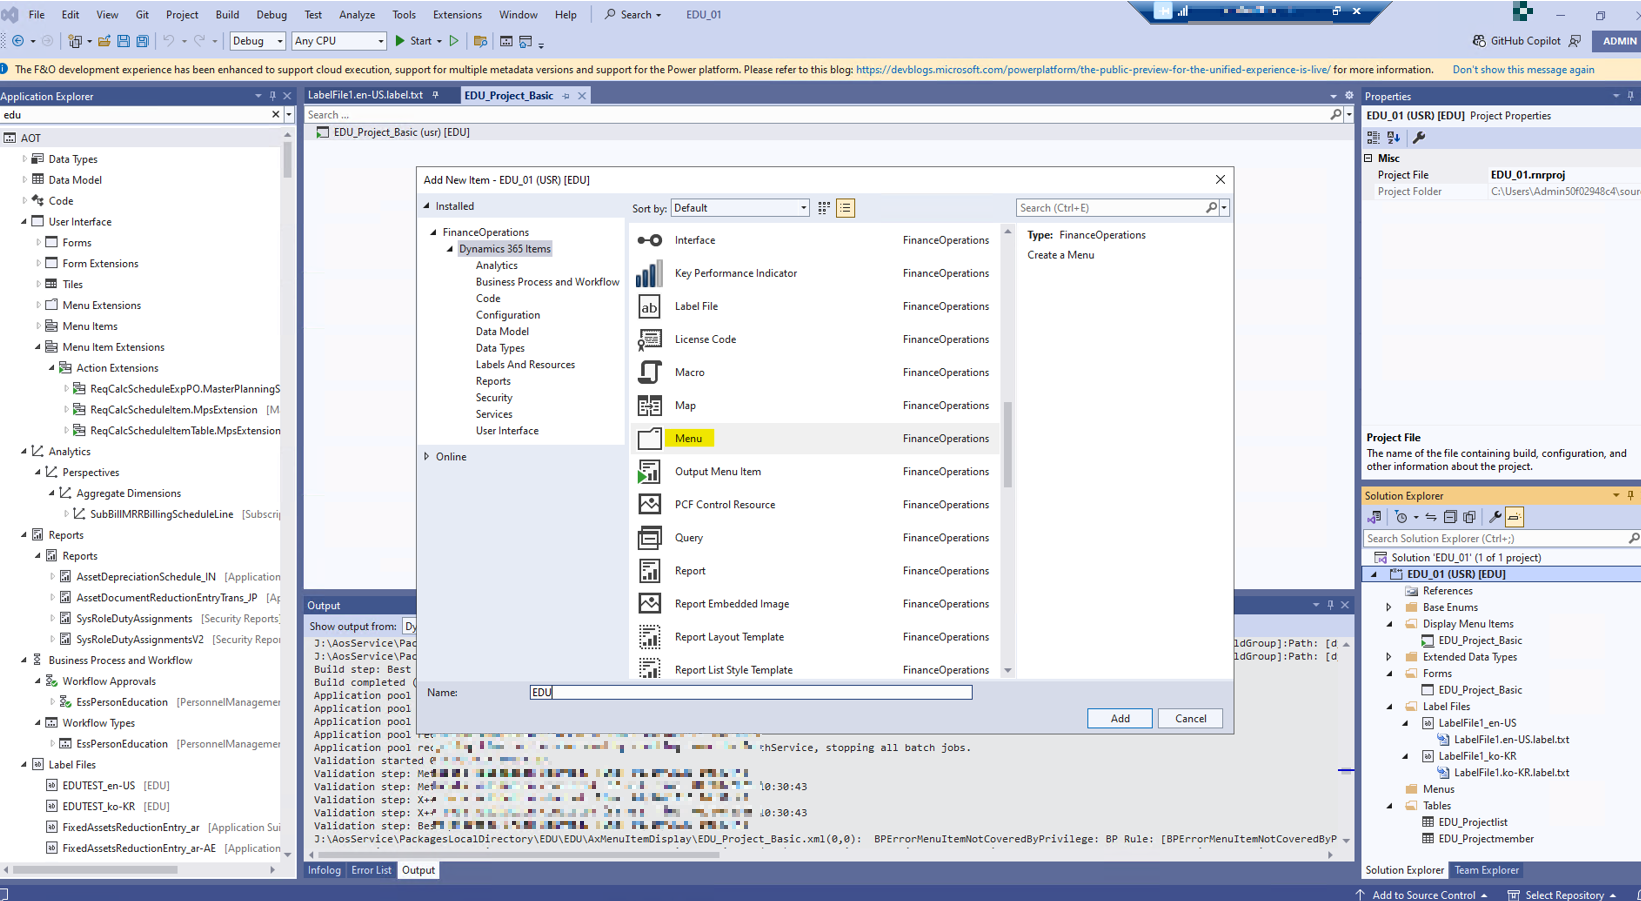
Task: Collapse Label Files folder in Solution Explorer
Action: pos(1389,706)
